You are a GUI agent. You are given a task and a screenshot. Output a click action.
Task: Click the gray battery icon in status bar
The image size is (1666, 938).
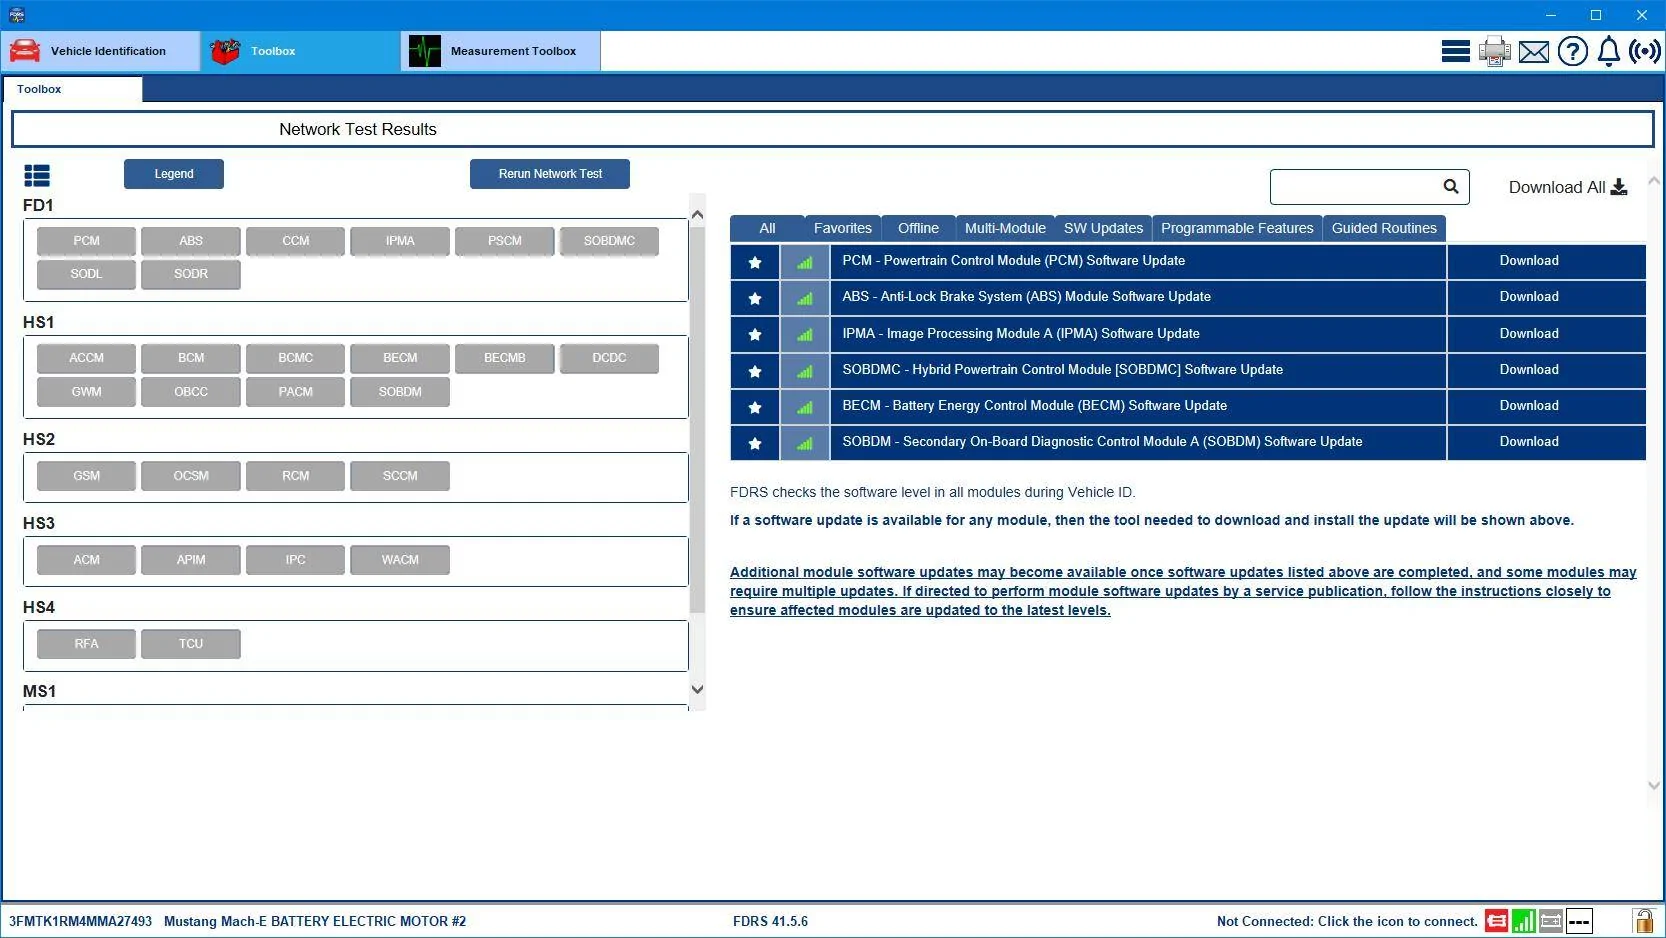(1551, 921)
